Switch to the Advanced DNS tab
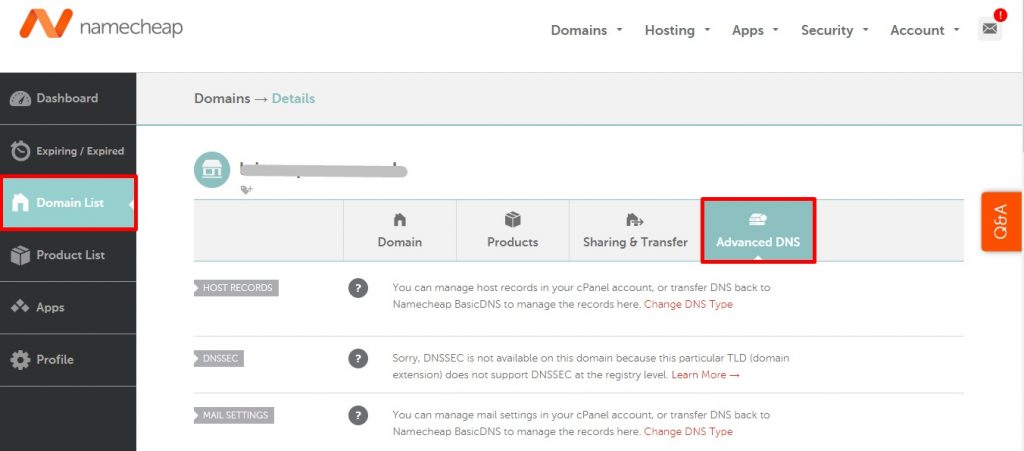The height and width of the screenshot is (451, 1024). coord(758,230)
